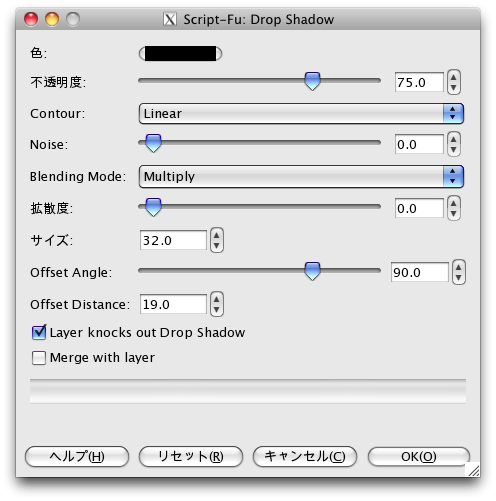Click the size (サイズ) input field showing 32.0
Viewport: 496px width, 501px height.
(173, 240)
